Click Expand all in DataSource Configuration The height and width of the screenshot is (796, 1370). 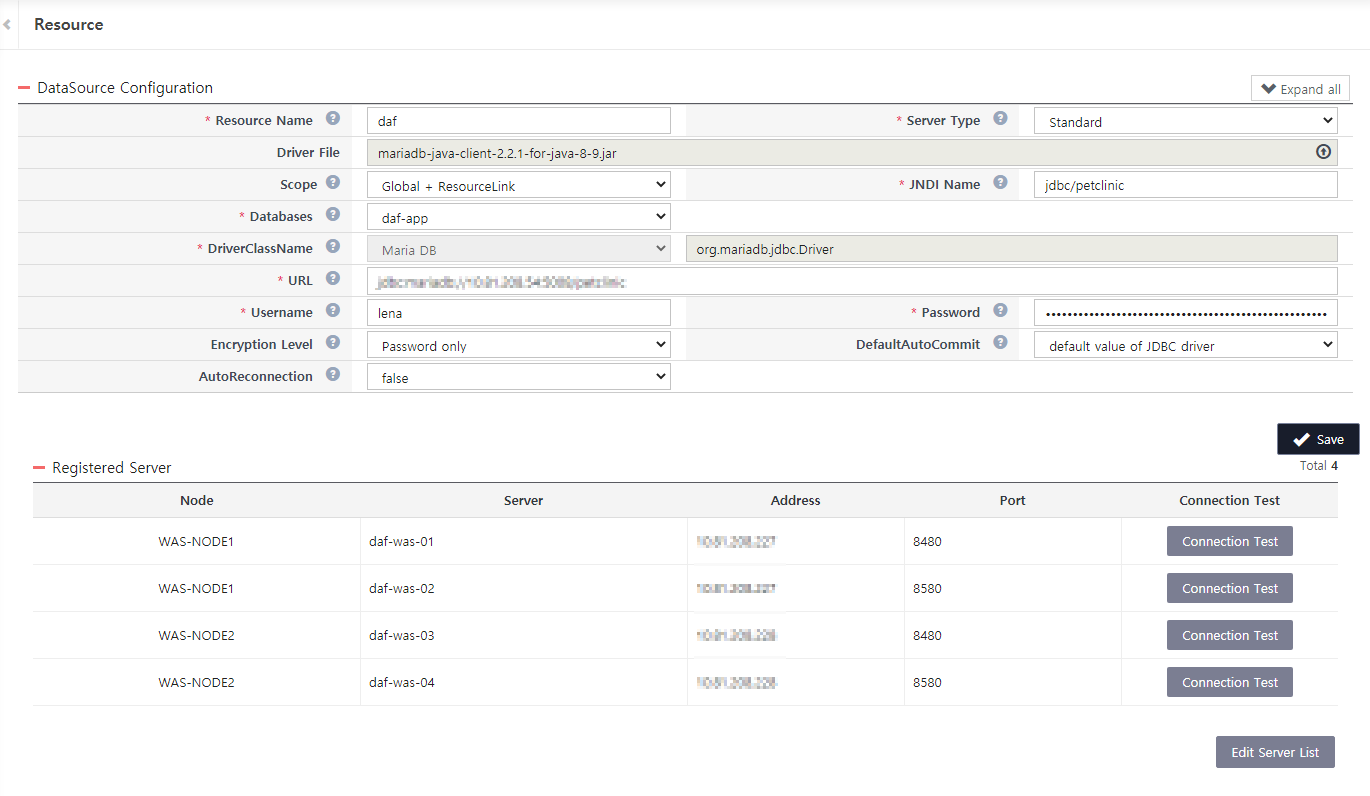pos(1300,88)
